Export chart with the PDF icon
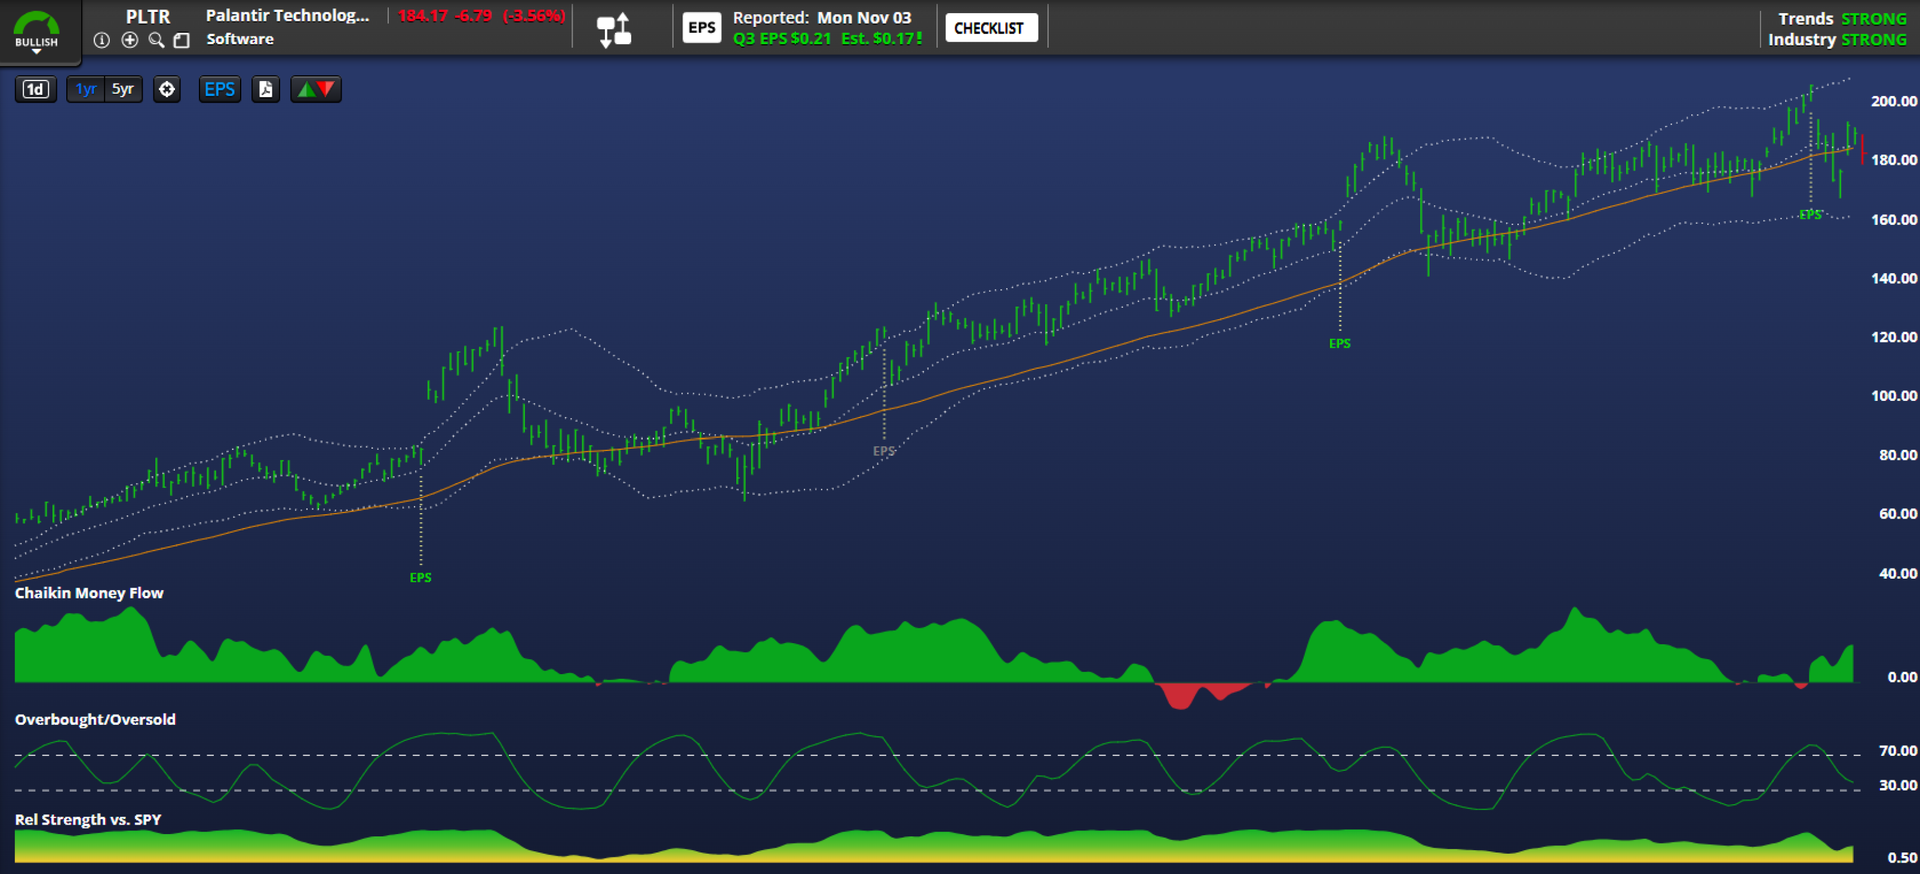 tap(265, 89)
